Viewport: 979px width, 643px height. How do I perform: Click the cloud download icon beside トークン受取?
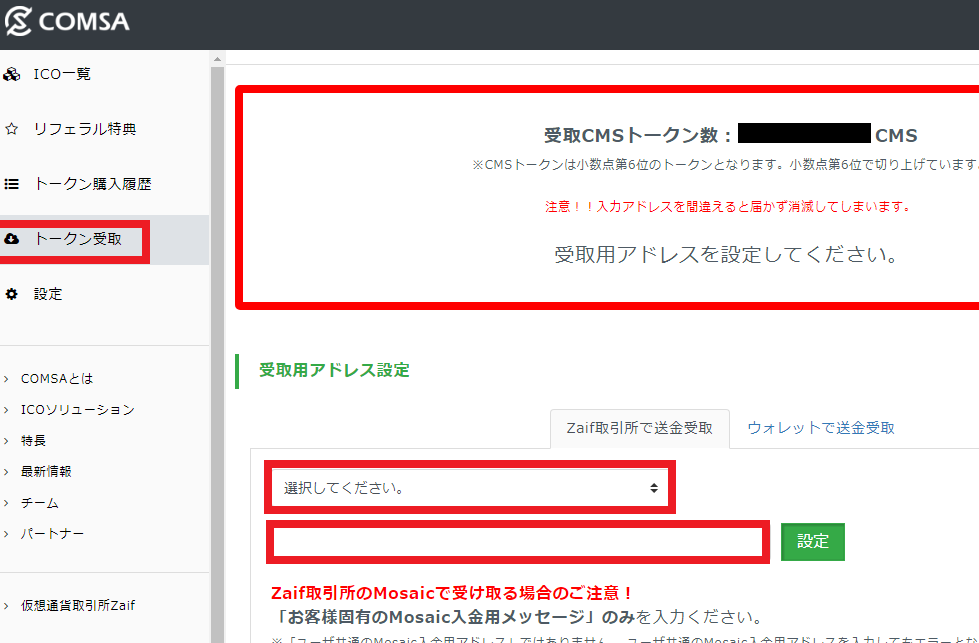point(11,239)
